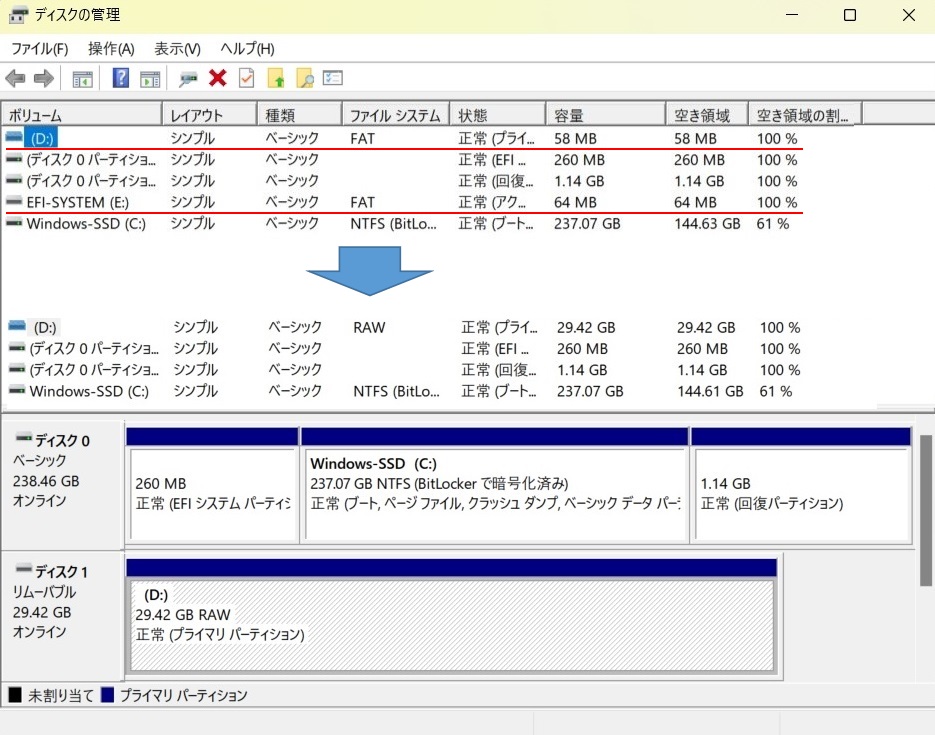
Task: Select the EFI-SYSTEM (E:) volume row
Action: click(x=403, y=202)
